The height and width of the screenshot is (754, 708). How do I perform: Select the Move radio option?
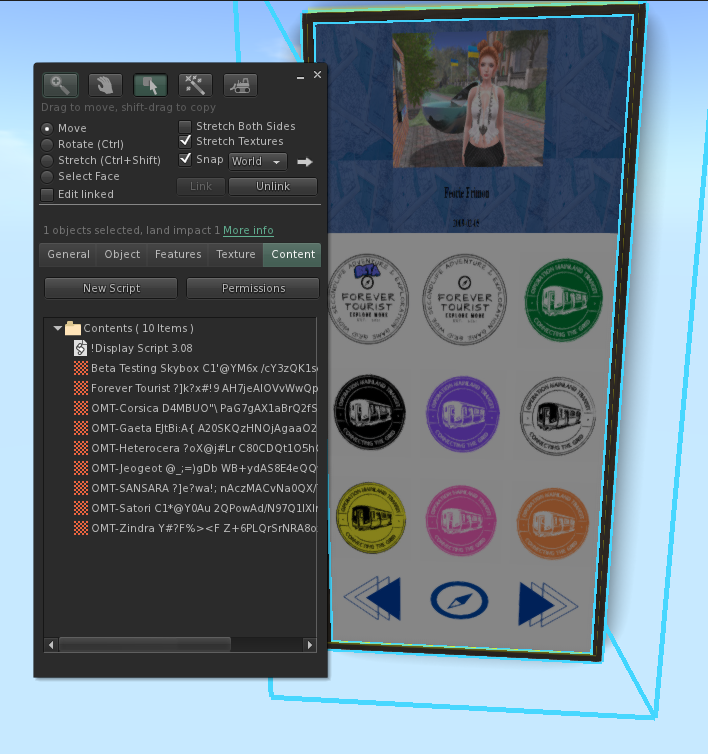pos(47,128)
